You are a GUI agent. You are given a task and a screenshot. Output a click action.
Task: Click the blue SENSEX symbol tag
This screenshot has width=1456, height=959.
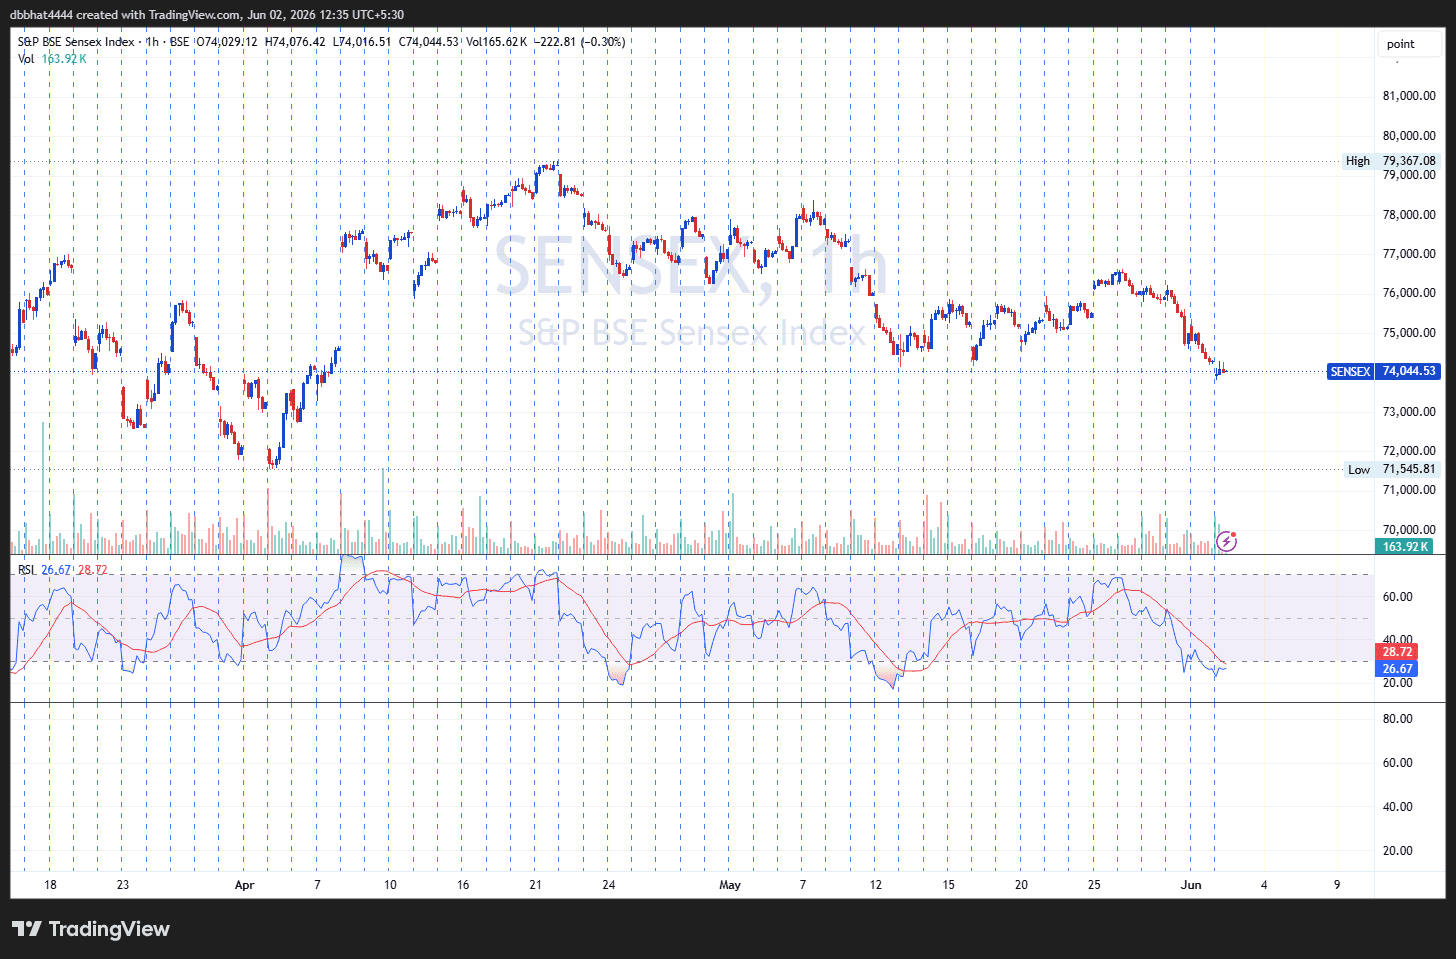point(1350,371)
